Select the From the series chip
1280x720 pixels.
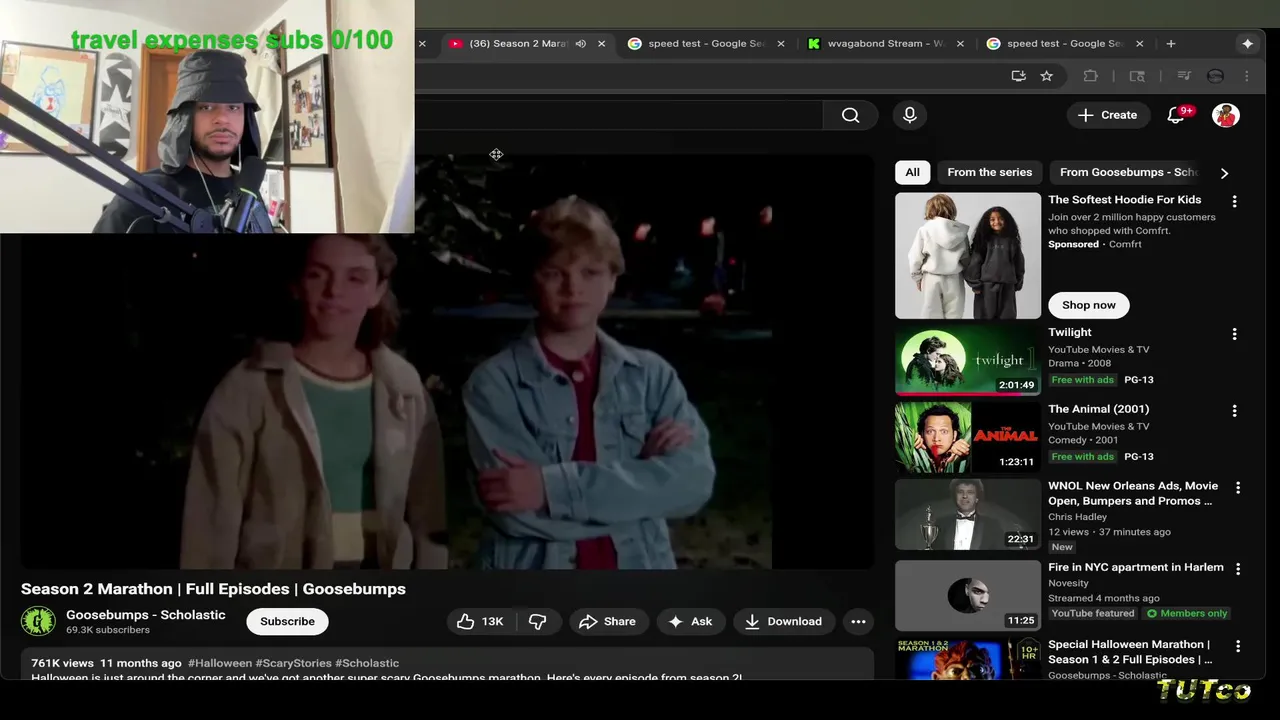point(989,172)
